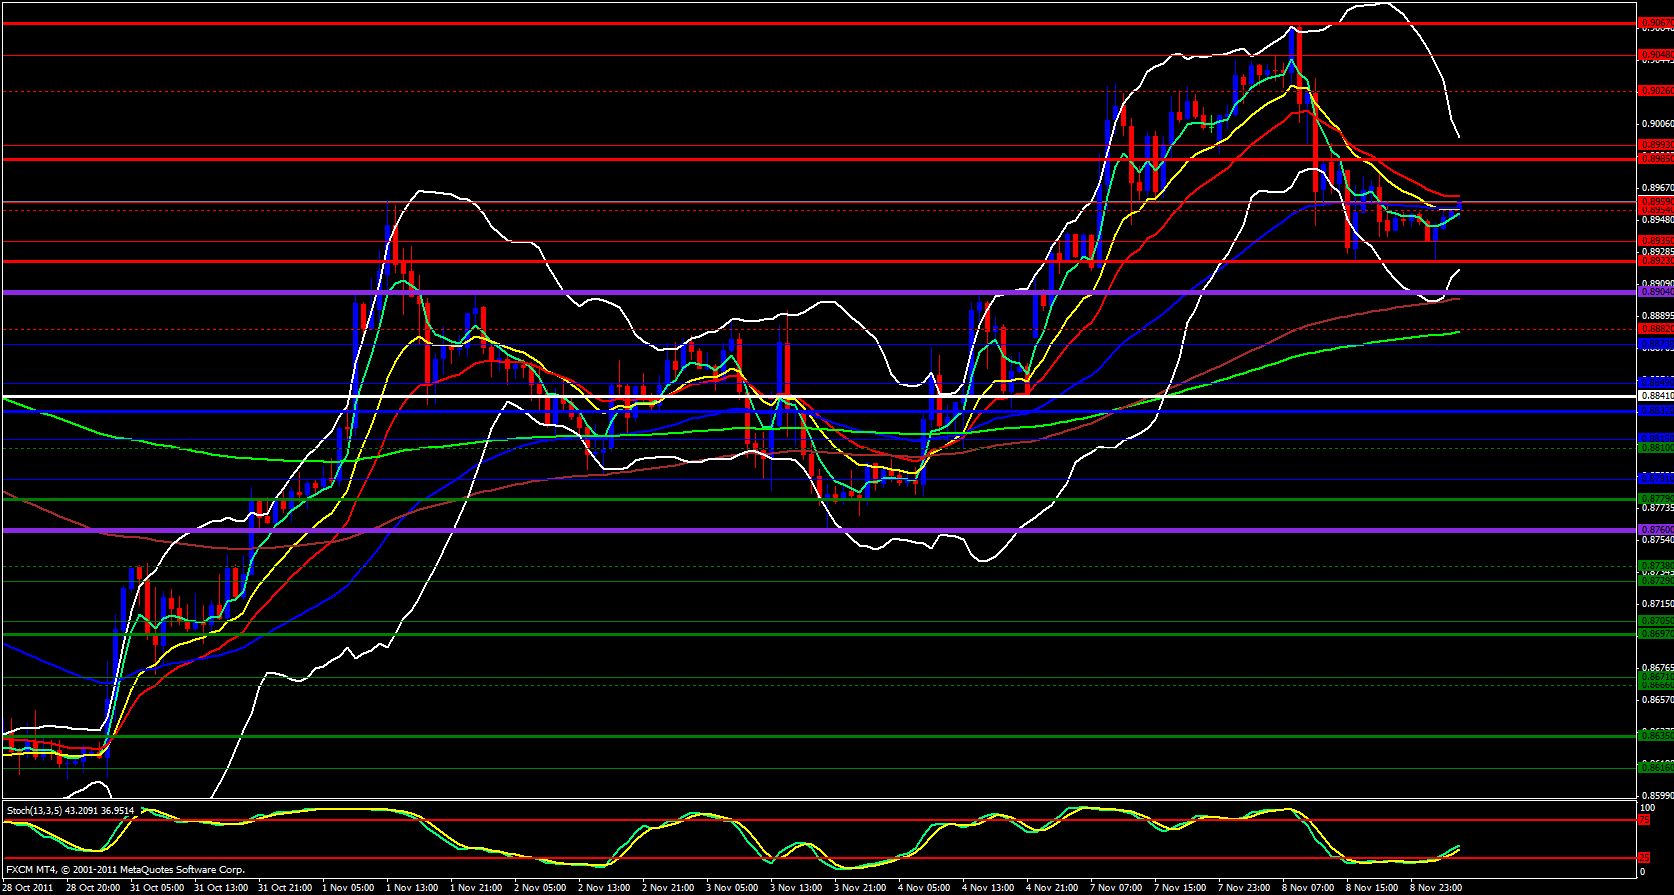Click the blue 0.8873 price level tag

[1656, 344]
